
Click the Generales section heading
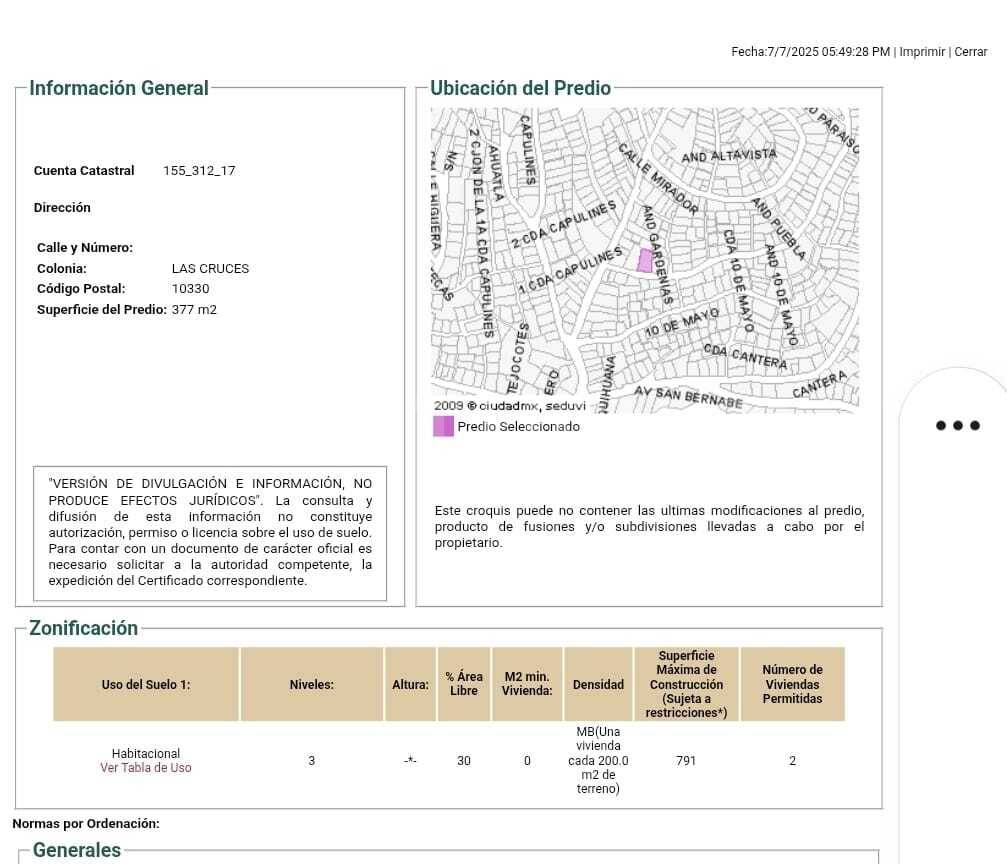[x=77, y=850]
